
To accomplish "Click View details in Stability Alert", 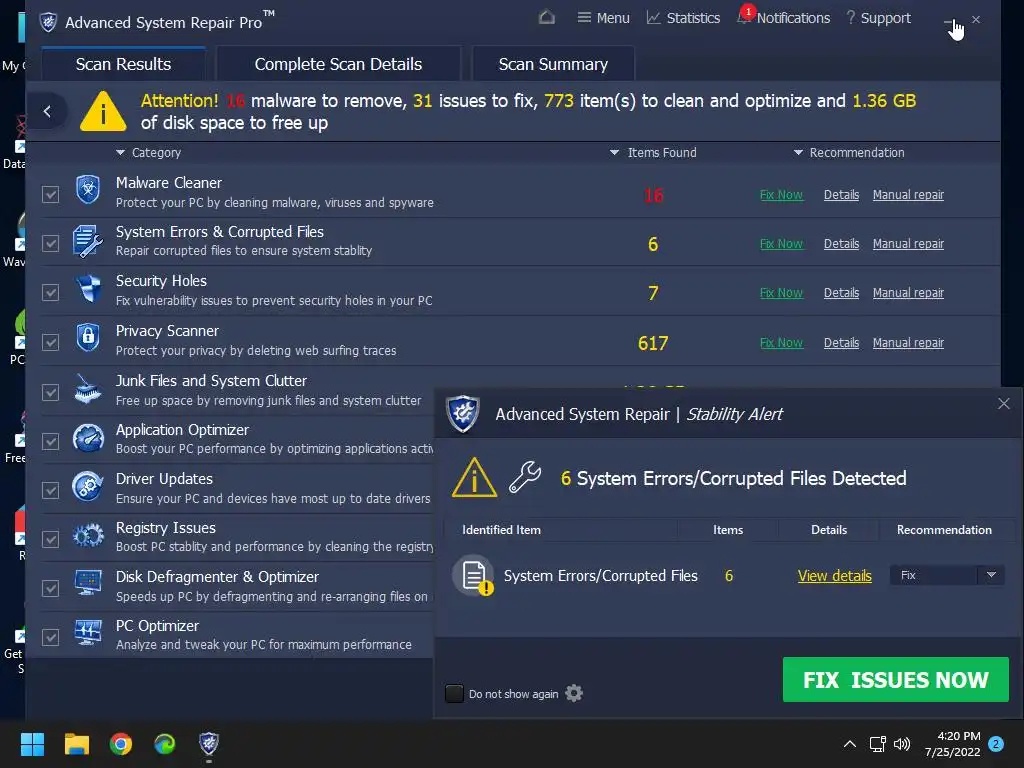I will (x=835, y=575).
